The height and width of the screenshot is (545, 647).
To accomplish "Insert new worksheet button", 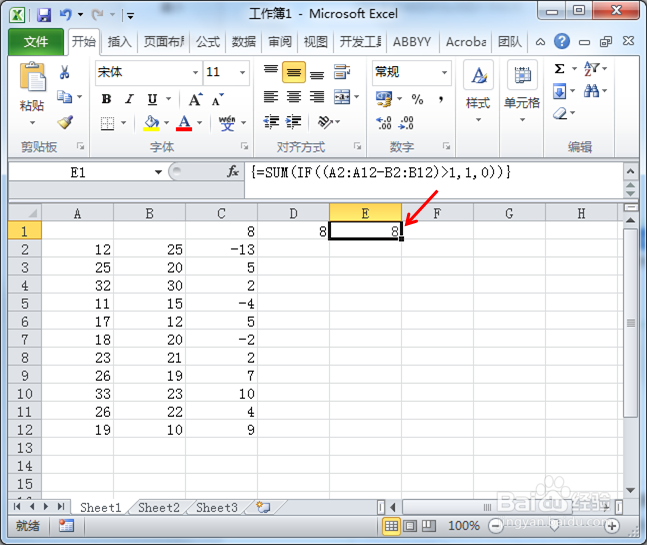I will point(263,507).
